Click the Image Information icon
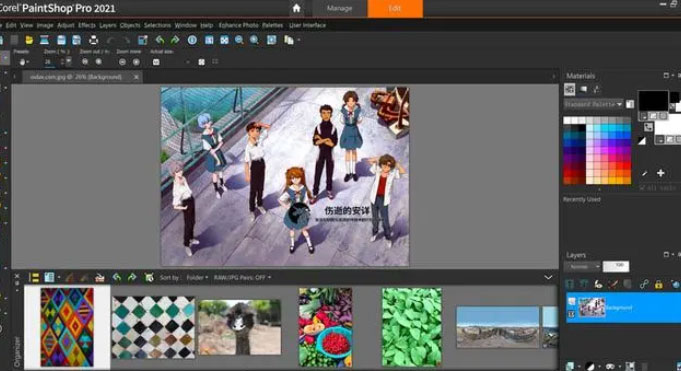Screen dimensions: 681x371 point(192,40)
